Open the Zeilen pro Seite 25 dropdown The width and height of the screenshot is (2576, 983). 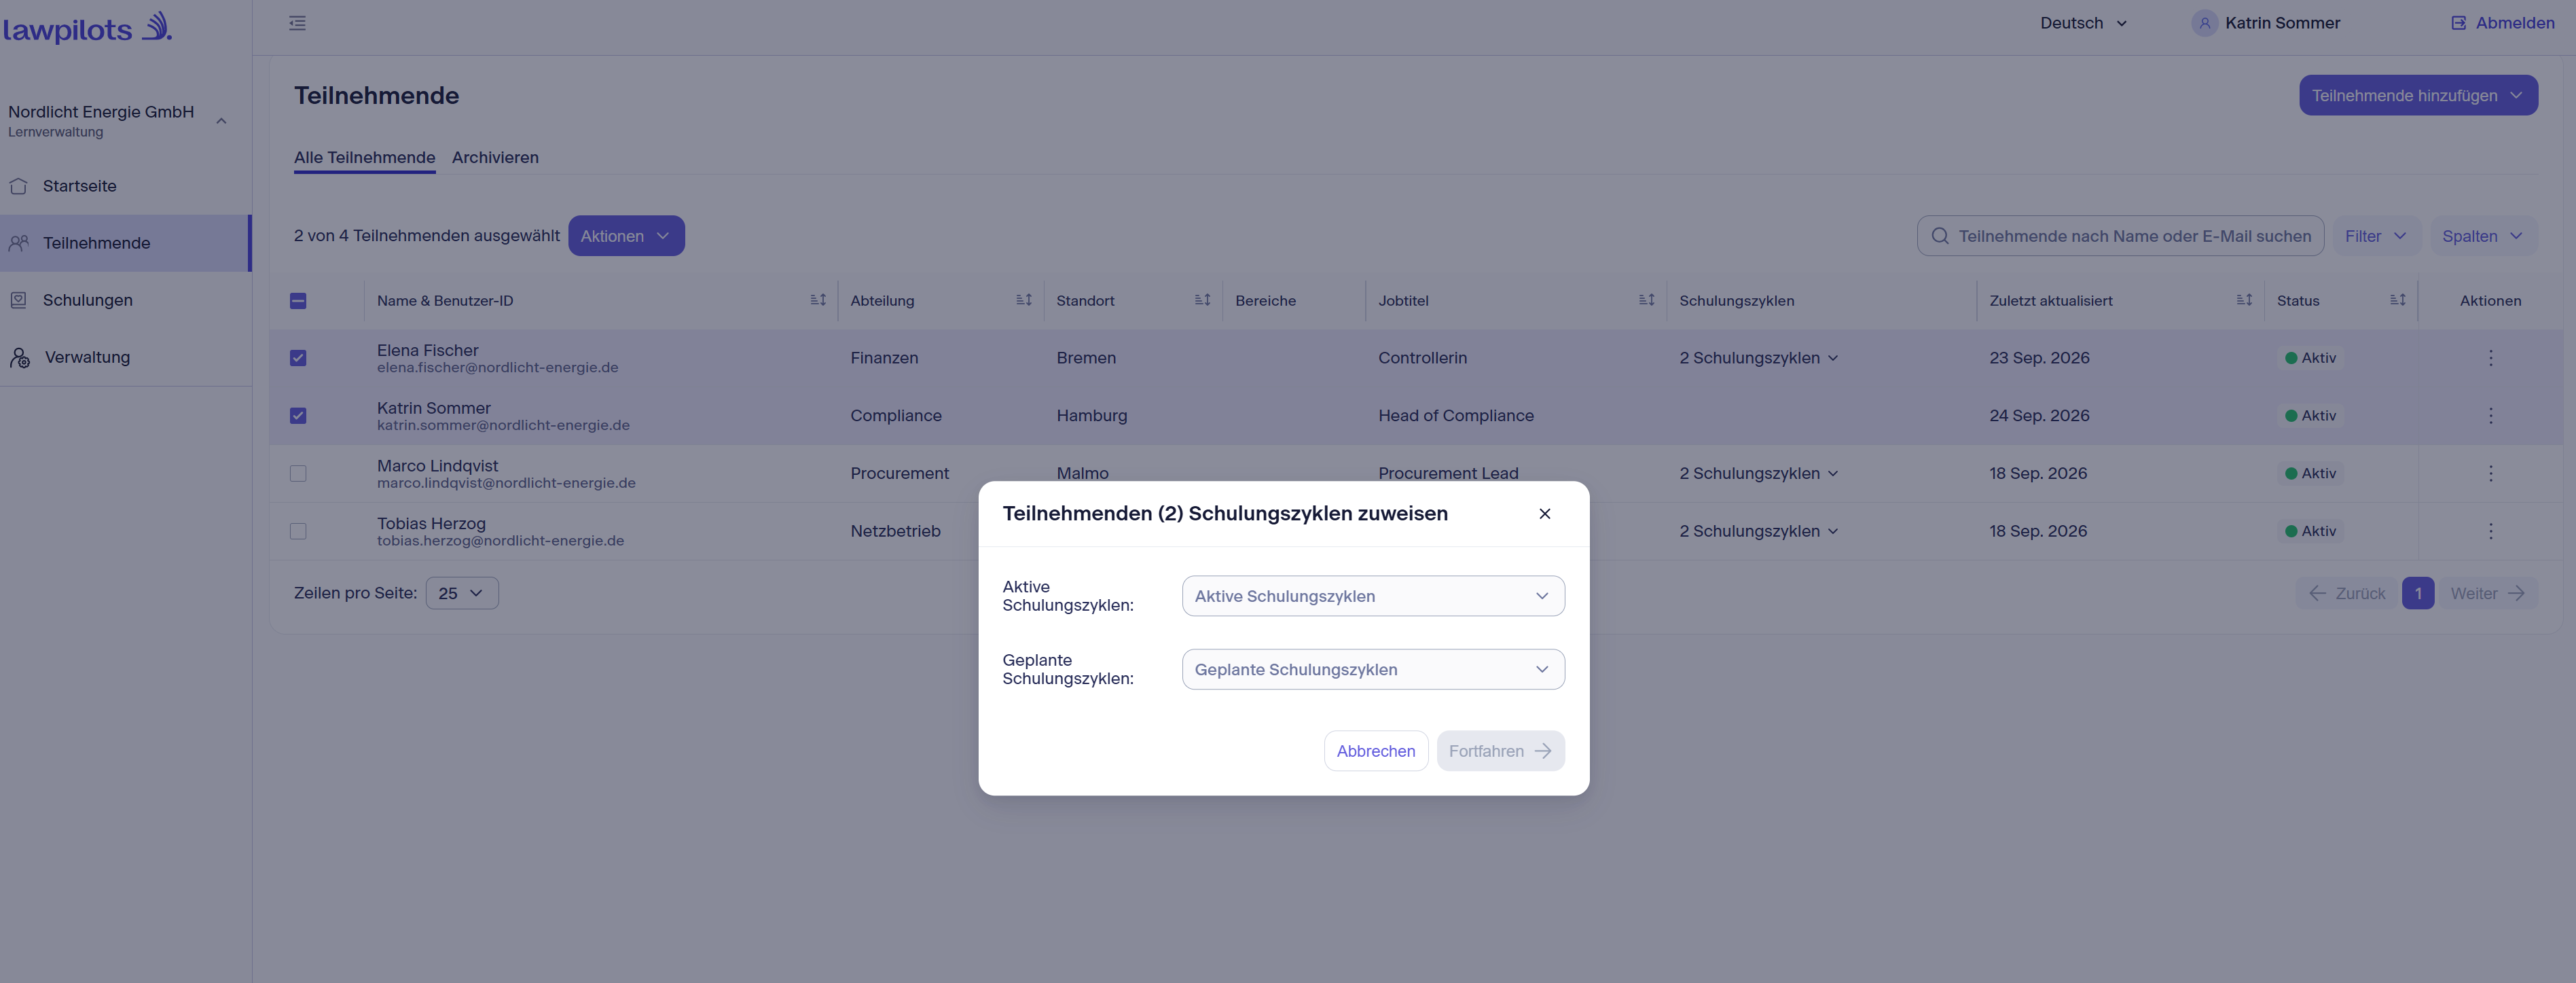tap(462, 593)
